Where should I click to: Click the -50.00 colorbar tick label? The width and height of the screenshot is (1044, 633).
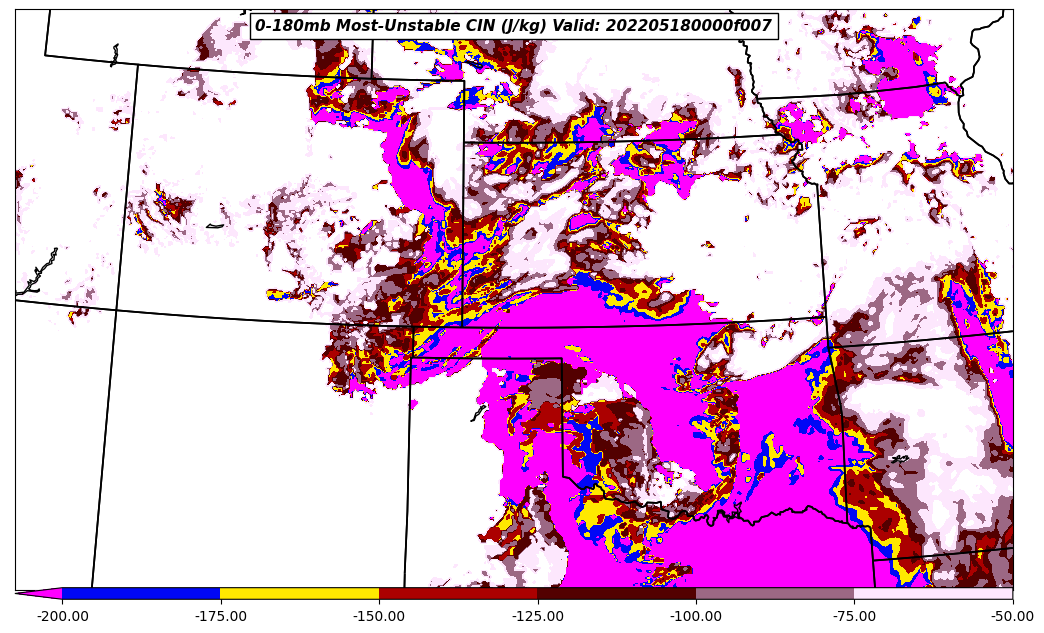click(x=1012, y=616)
